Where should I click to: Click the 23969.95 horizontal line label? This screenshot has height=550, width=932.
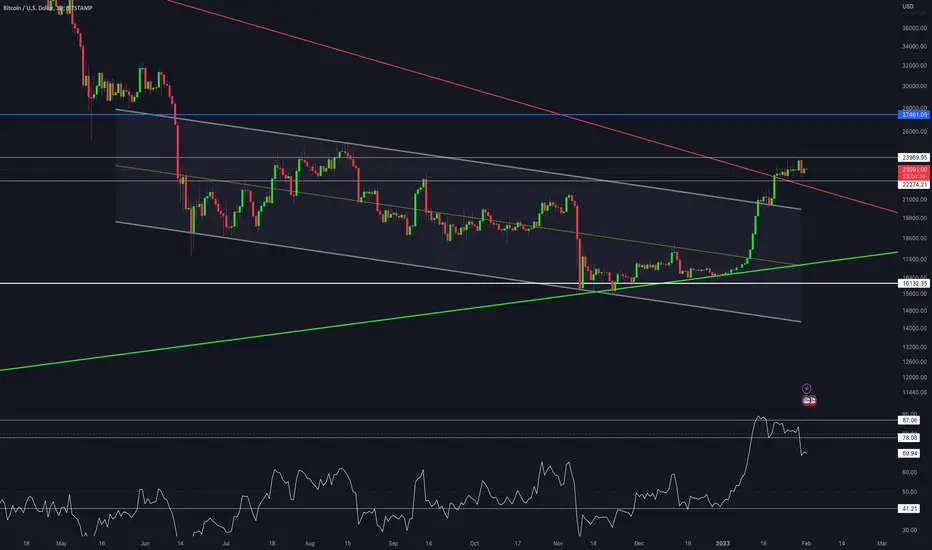pos(914,158)
